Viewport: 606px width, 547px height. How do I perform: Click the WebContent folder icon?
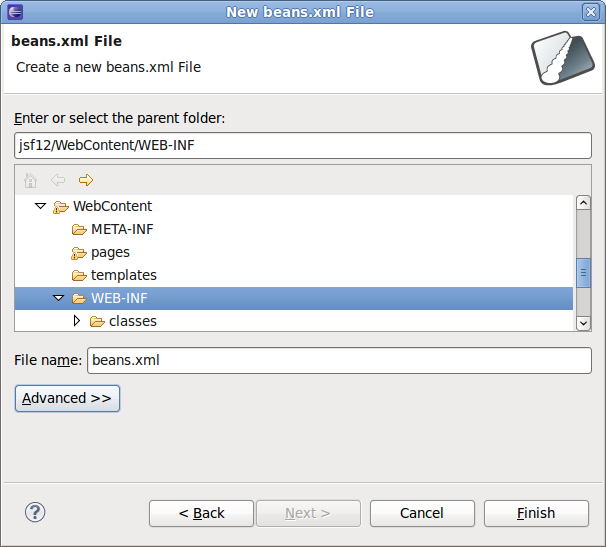pos(61,207)
